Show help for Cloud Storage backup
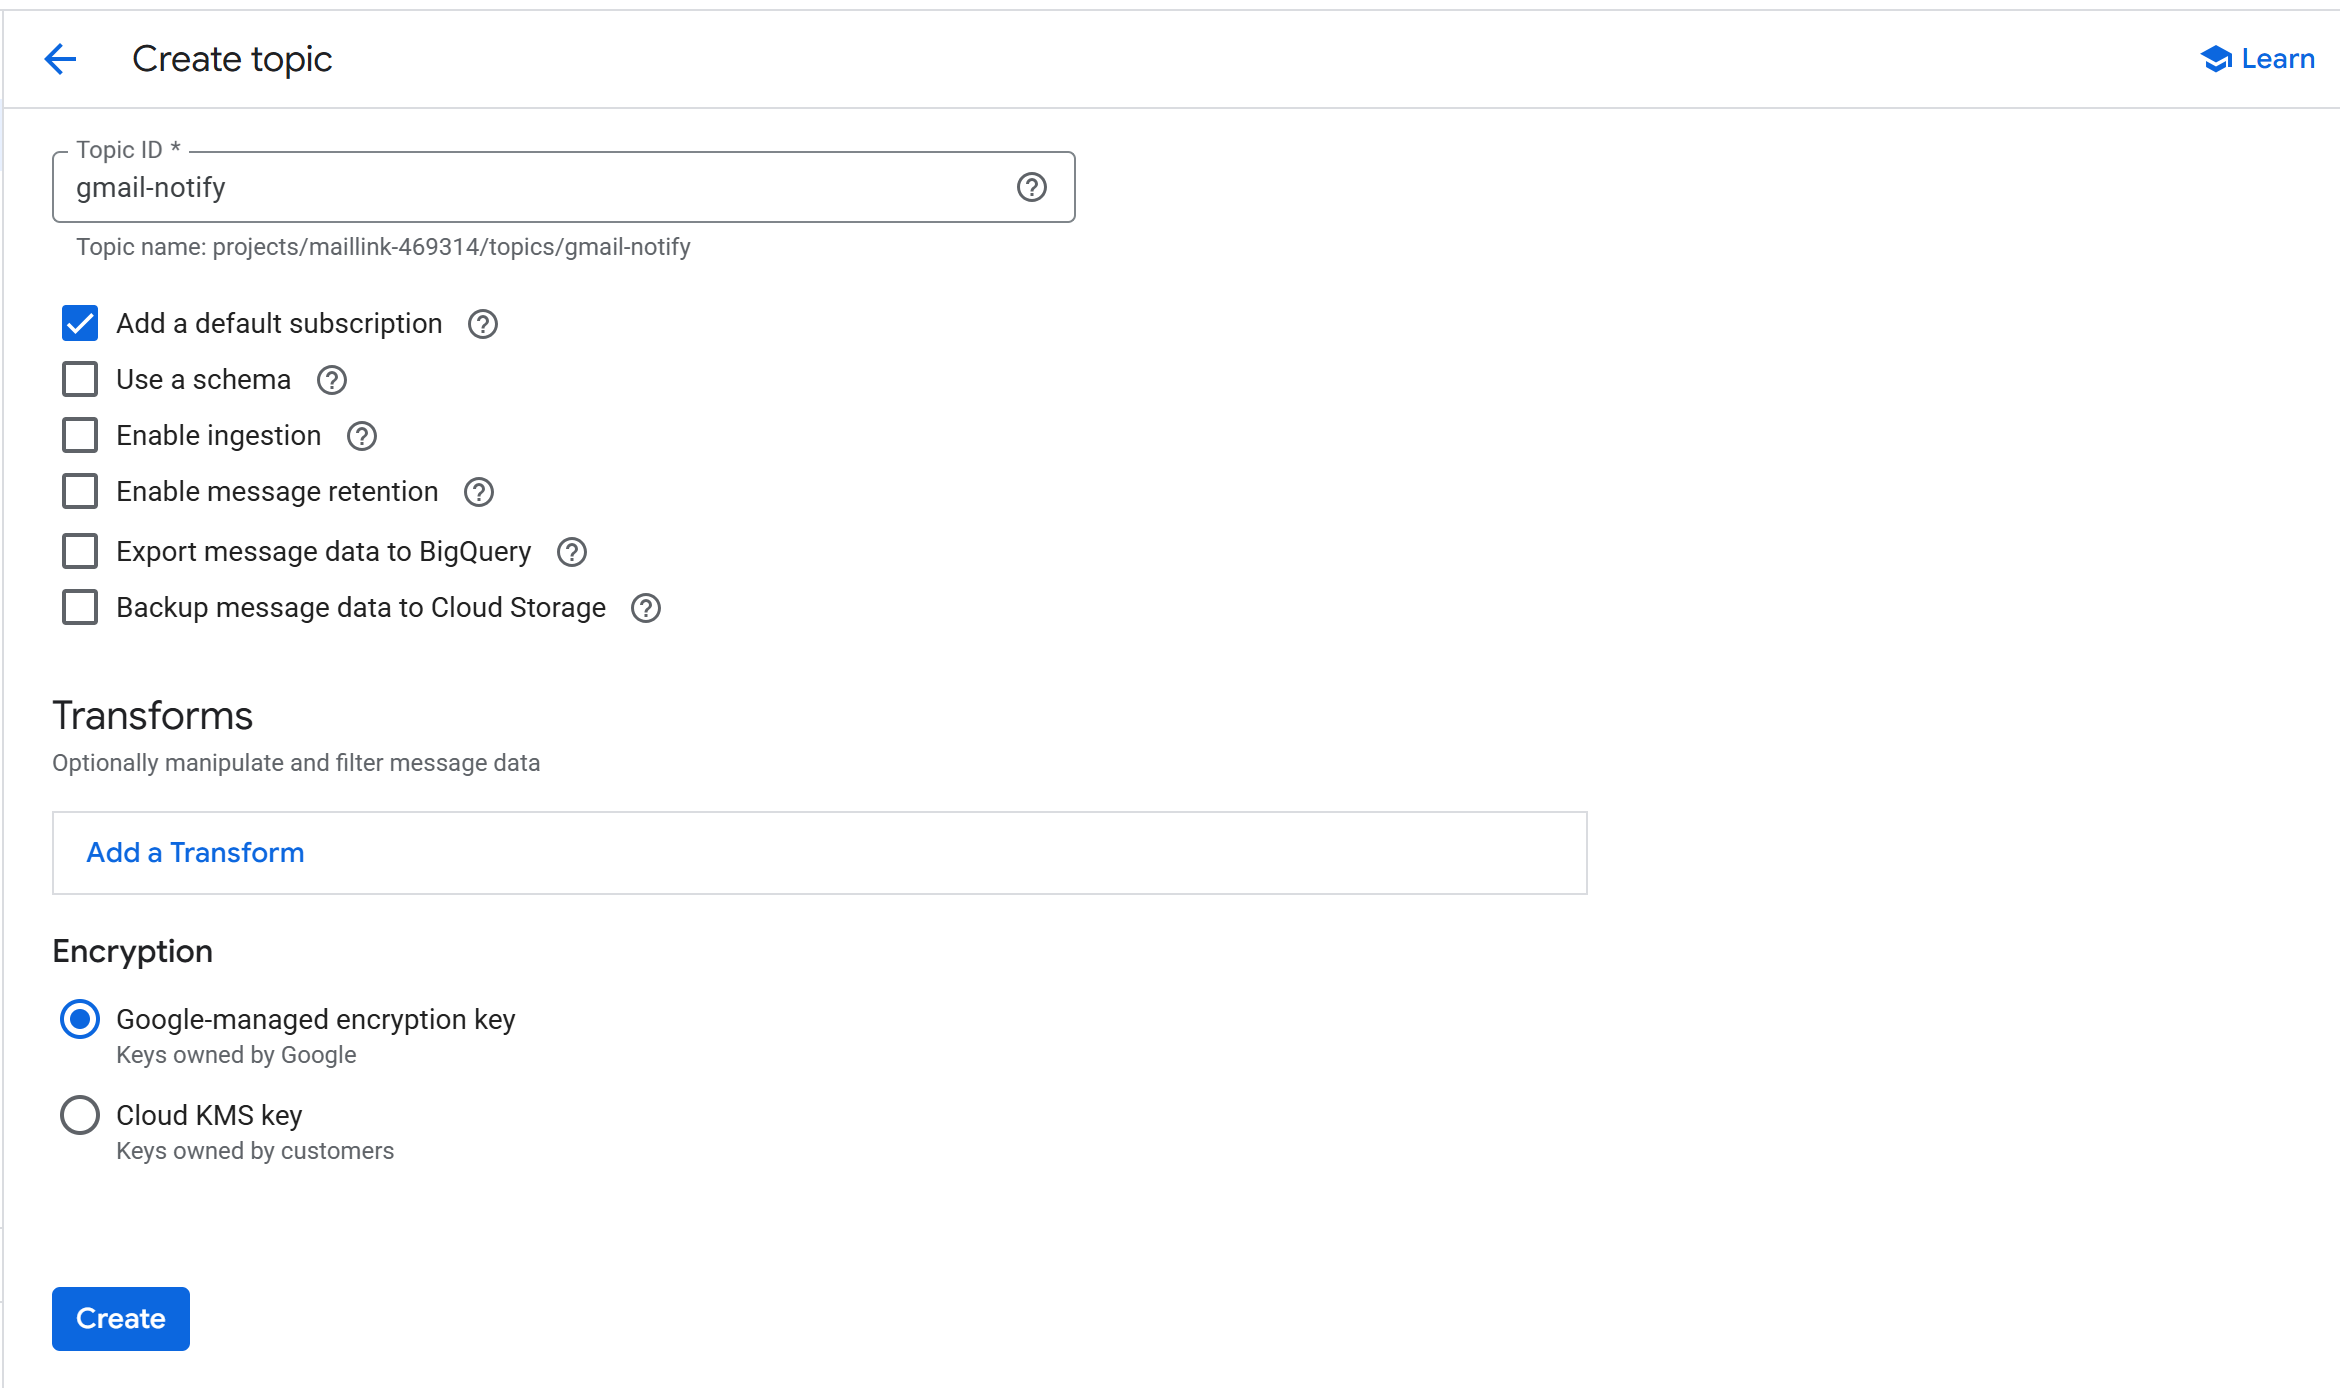The height and width of the screenshot is (1388, 2340). [646, 608]
